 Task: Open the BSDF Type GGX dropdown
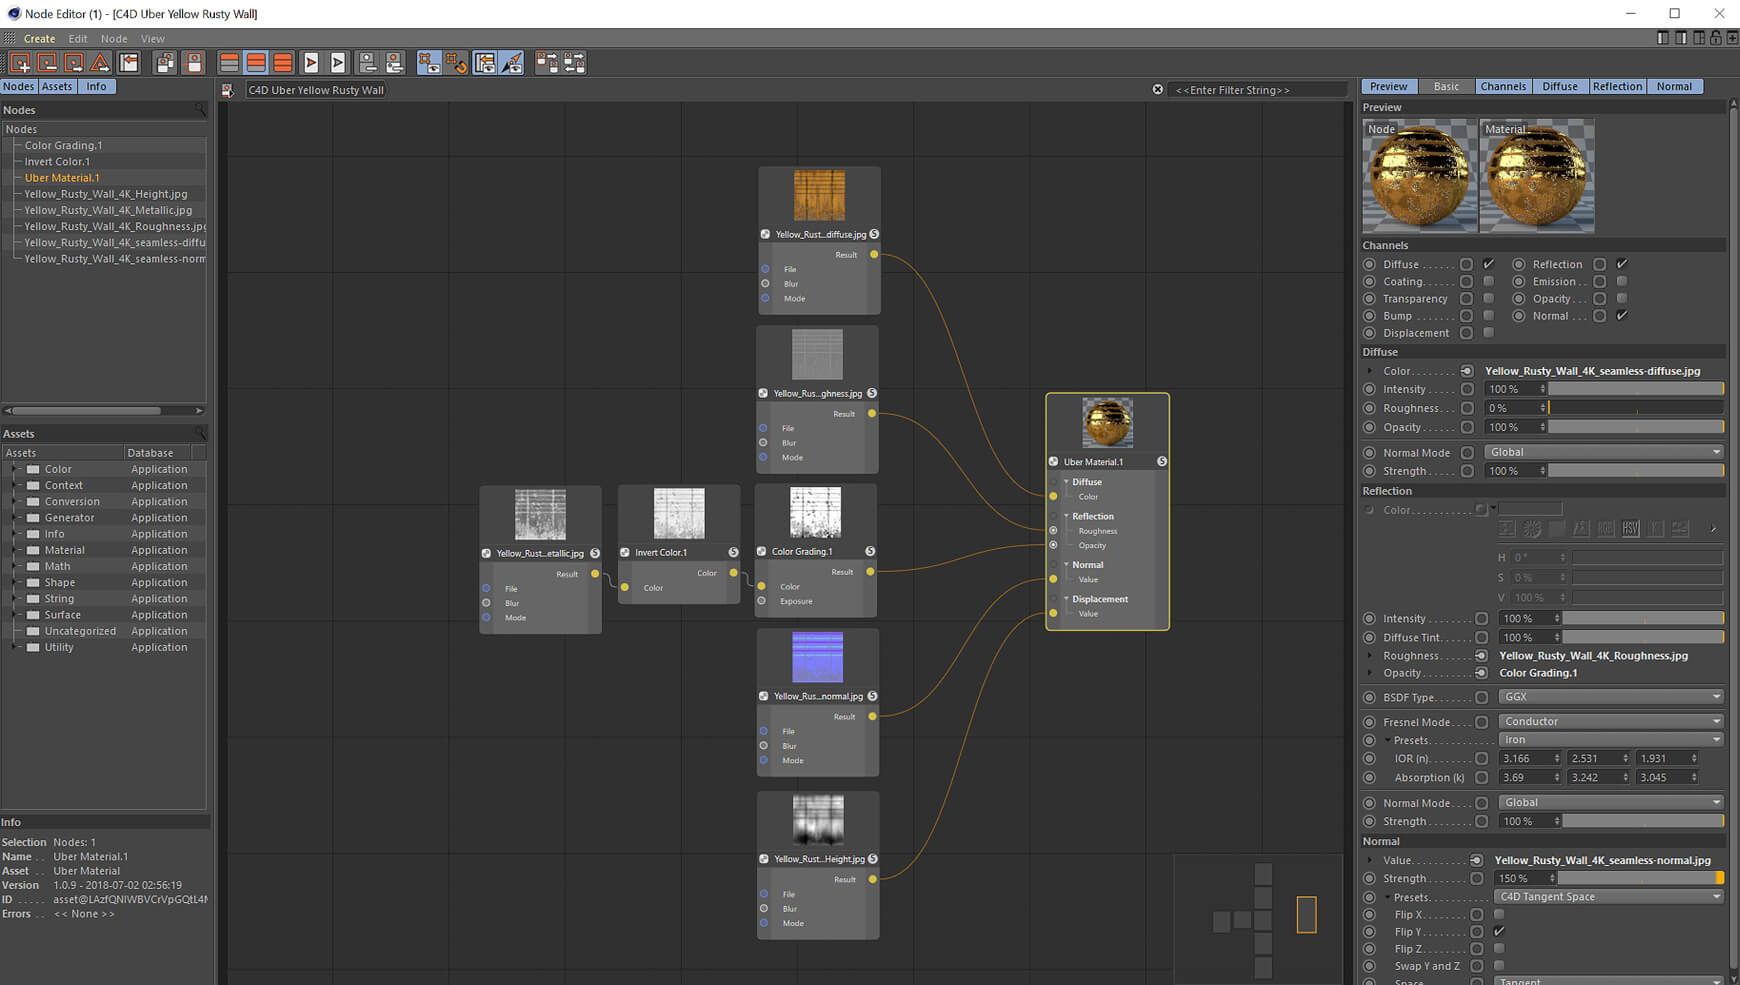pos(1611,698)
